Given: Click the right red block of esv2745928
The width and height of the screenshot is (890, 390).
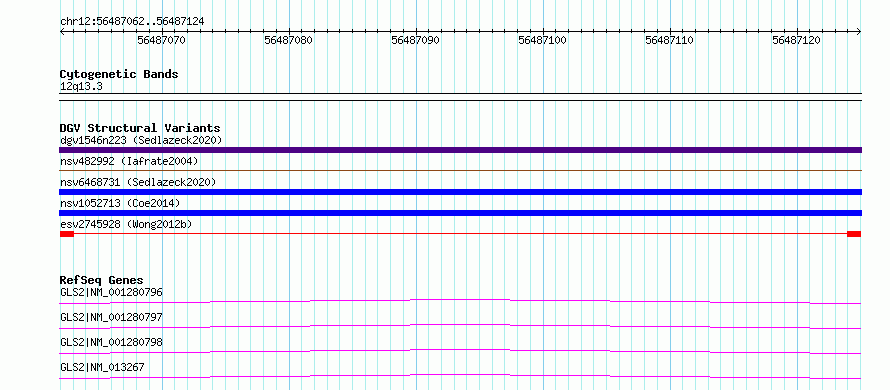Looking at the screenshot, I should click(854, 234).
